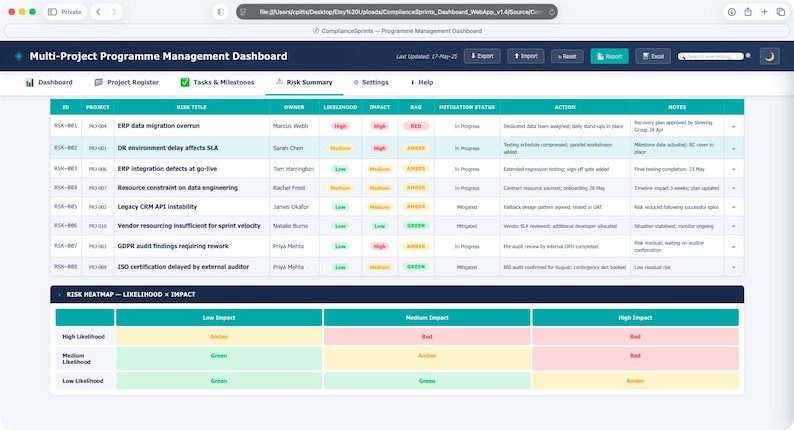Screen dimensions: 794x430
Task: Click the Export button
Action: (482, 56)
